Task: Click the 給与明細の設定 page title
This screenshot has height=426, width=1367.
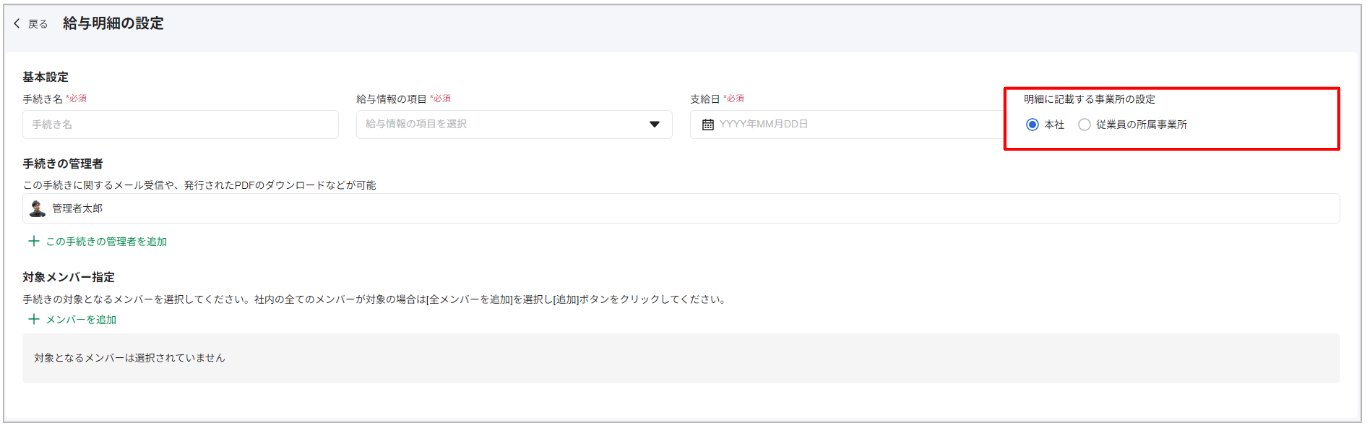Action: (x=113, y=23)
